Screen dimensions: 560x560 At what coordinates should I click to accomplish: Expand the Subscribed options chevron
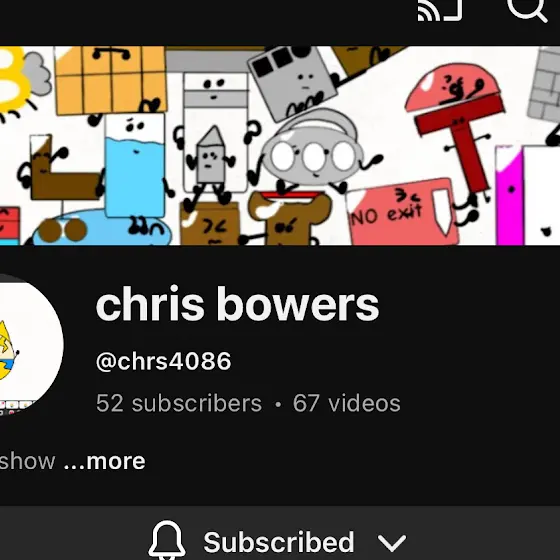pyautogui.click(x=392, y=543)
